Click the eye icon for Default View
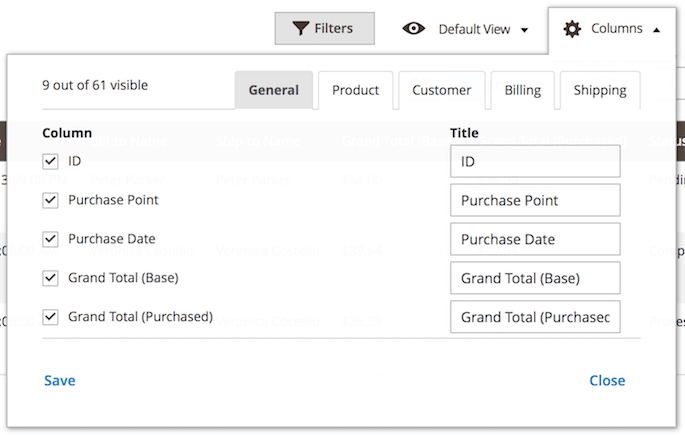The height and width of the screenshot is (435, 685). (x=414, y=29)
